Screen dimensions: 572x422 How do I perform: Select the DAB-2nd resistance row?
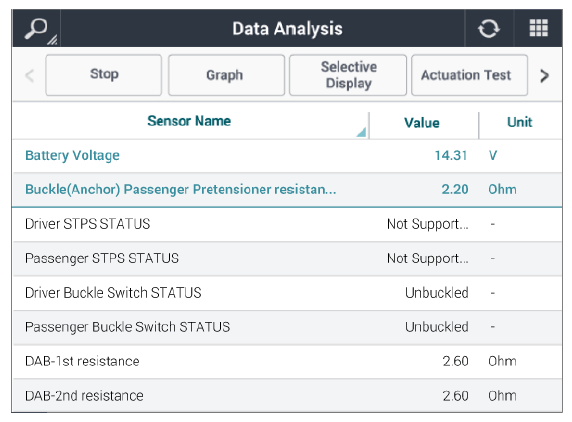pyautogui.click(x=287, y=396)
